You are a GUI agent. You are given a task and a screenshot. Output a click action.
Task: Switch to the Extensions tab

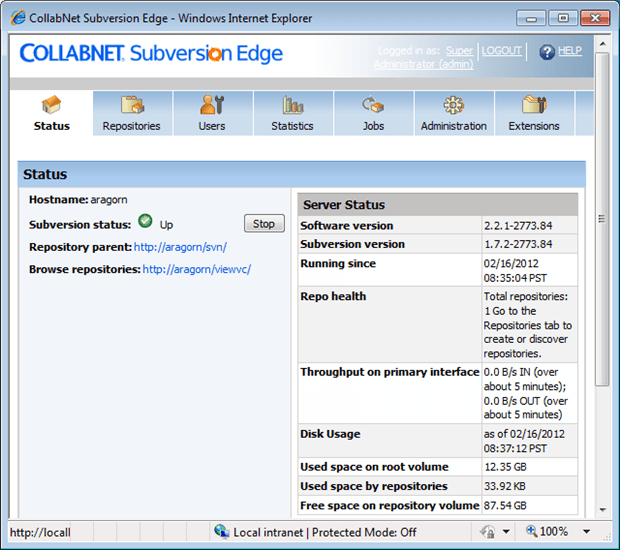pos(534,113)
